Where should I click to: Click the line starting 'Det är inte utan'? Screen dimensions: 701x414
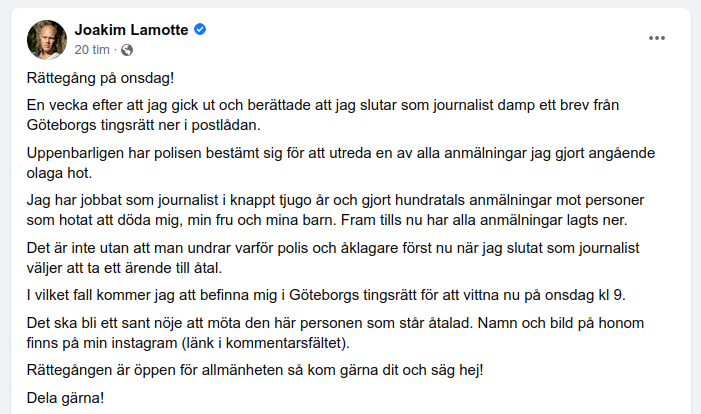click(333, 248)
